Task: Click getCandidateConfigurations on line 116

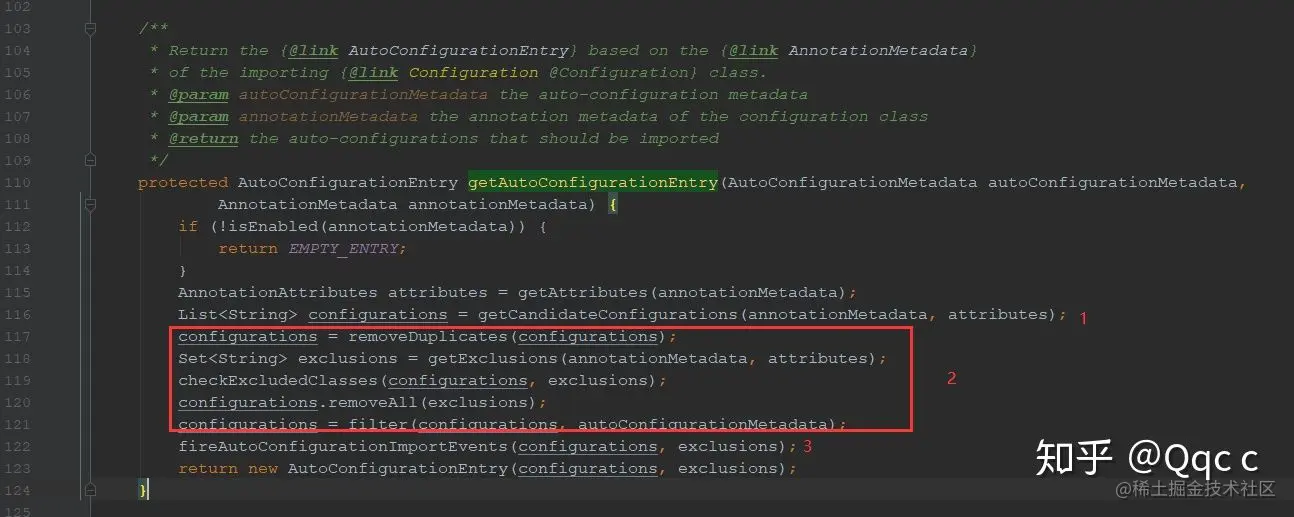Action: click(x=608, y=314)
